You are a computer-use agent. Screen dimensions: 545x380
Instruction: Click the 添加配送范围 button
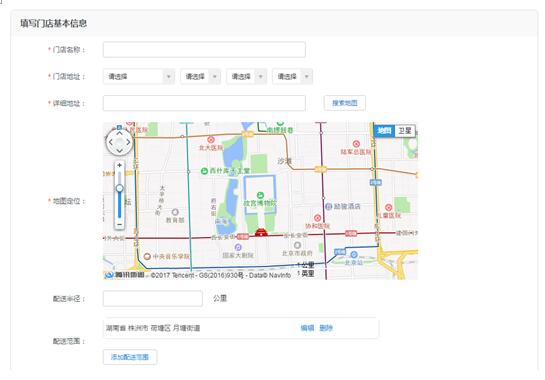(x=130, y=357)
